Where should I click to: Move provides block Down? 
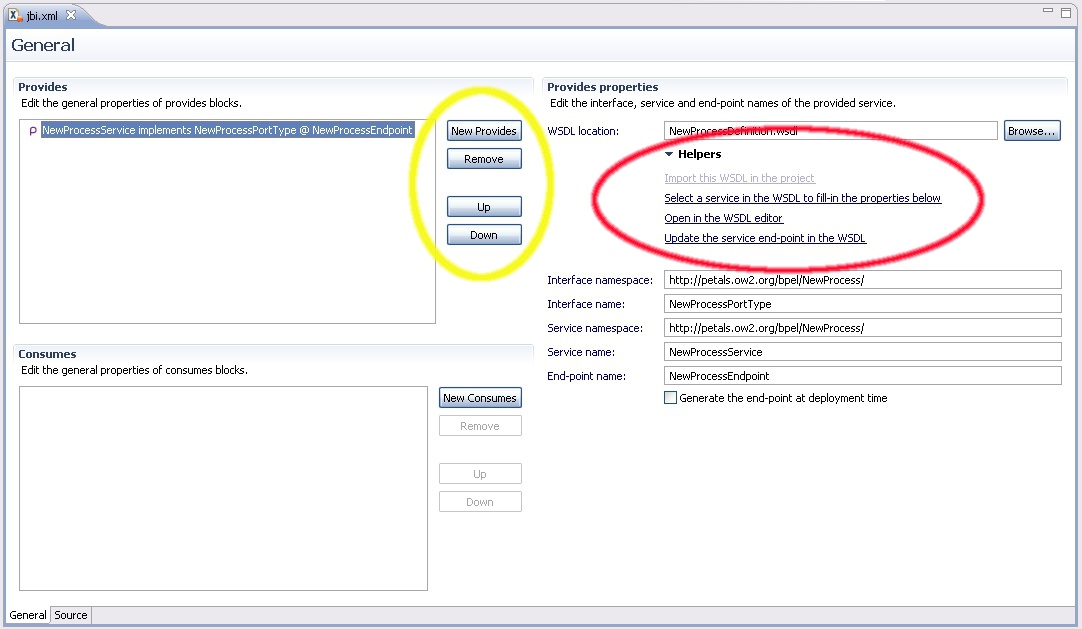pos(483,235)
